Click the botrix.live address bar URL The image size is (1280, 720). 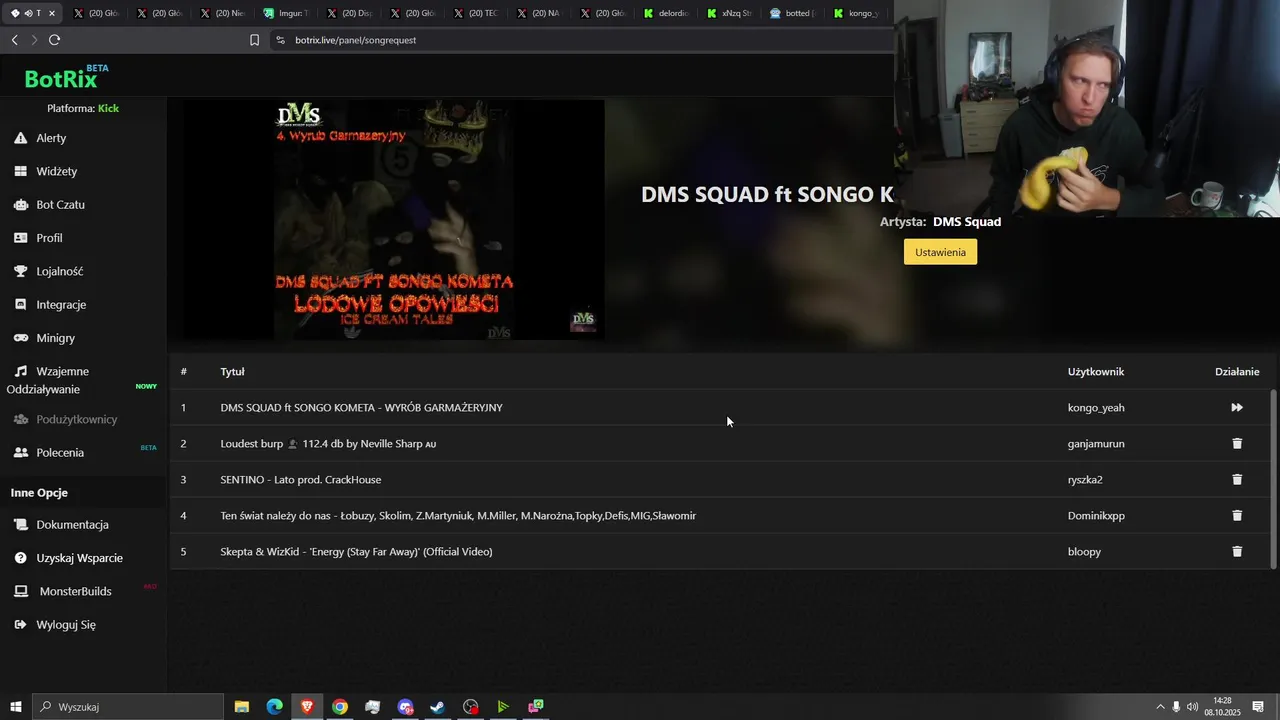pos(355,40)
